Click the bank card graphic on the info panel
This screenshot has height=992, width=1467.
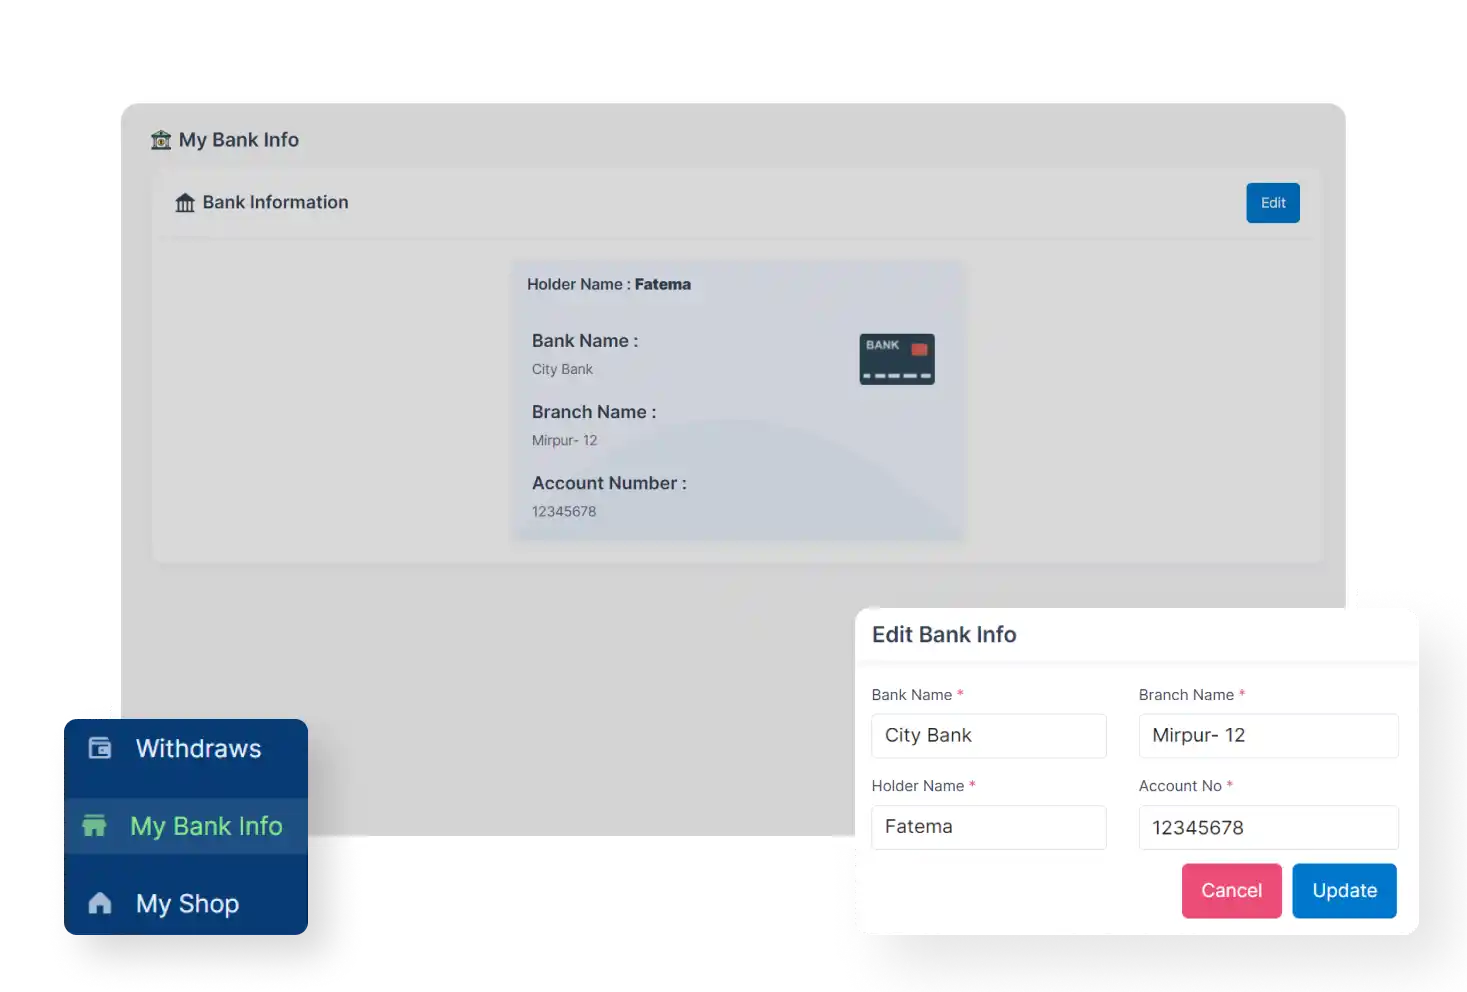pyautogui.click(x=896, y=359)
